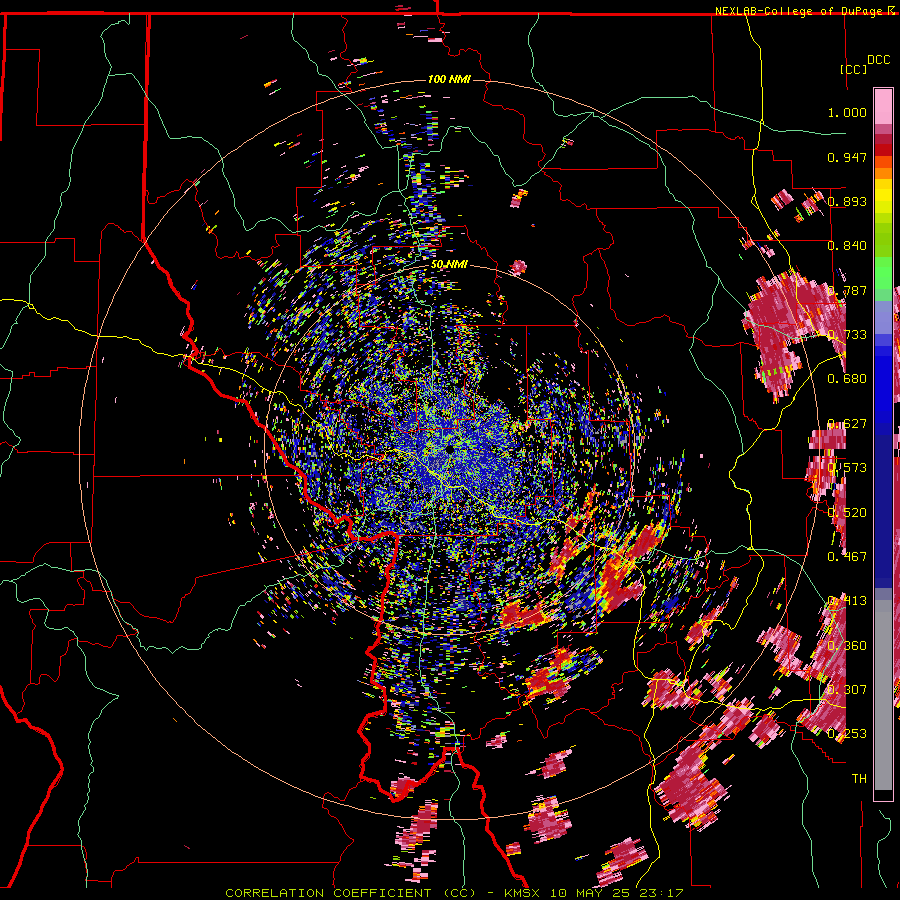Click the TH threshold label
Image resolution: width=900 pixels, height=900 pixels.
point(859,779)
